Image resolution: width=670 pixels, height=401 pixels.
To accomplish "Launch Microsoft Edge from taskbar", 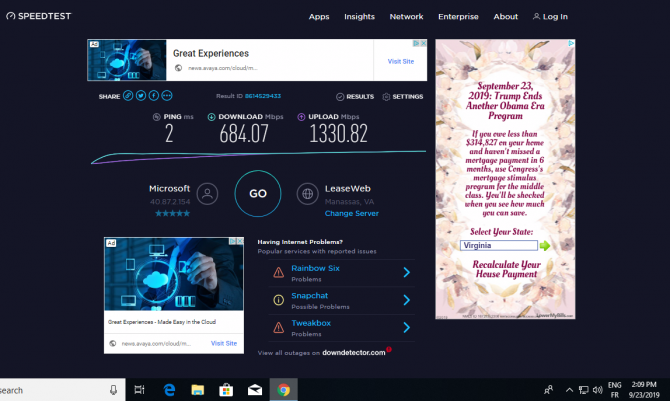I will point(169,390).
